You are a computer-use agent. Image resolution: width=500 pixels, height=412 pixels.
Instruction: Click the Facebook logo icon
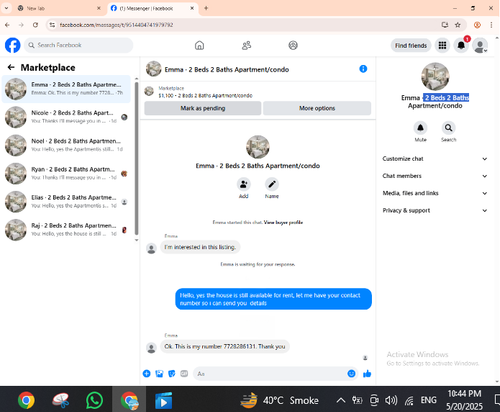pyautogui.click(x=13, y=45)
